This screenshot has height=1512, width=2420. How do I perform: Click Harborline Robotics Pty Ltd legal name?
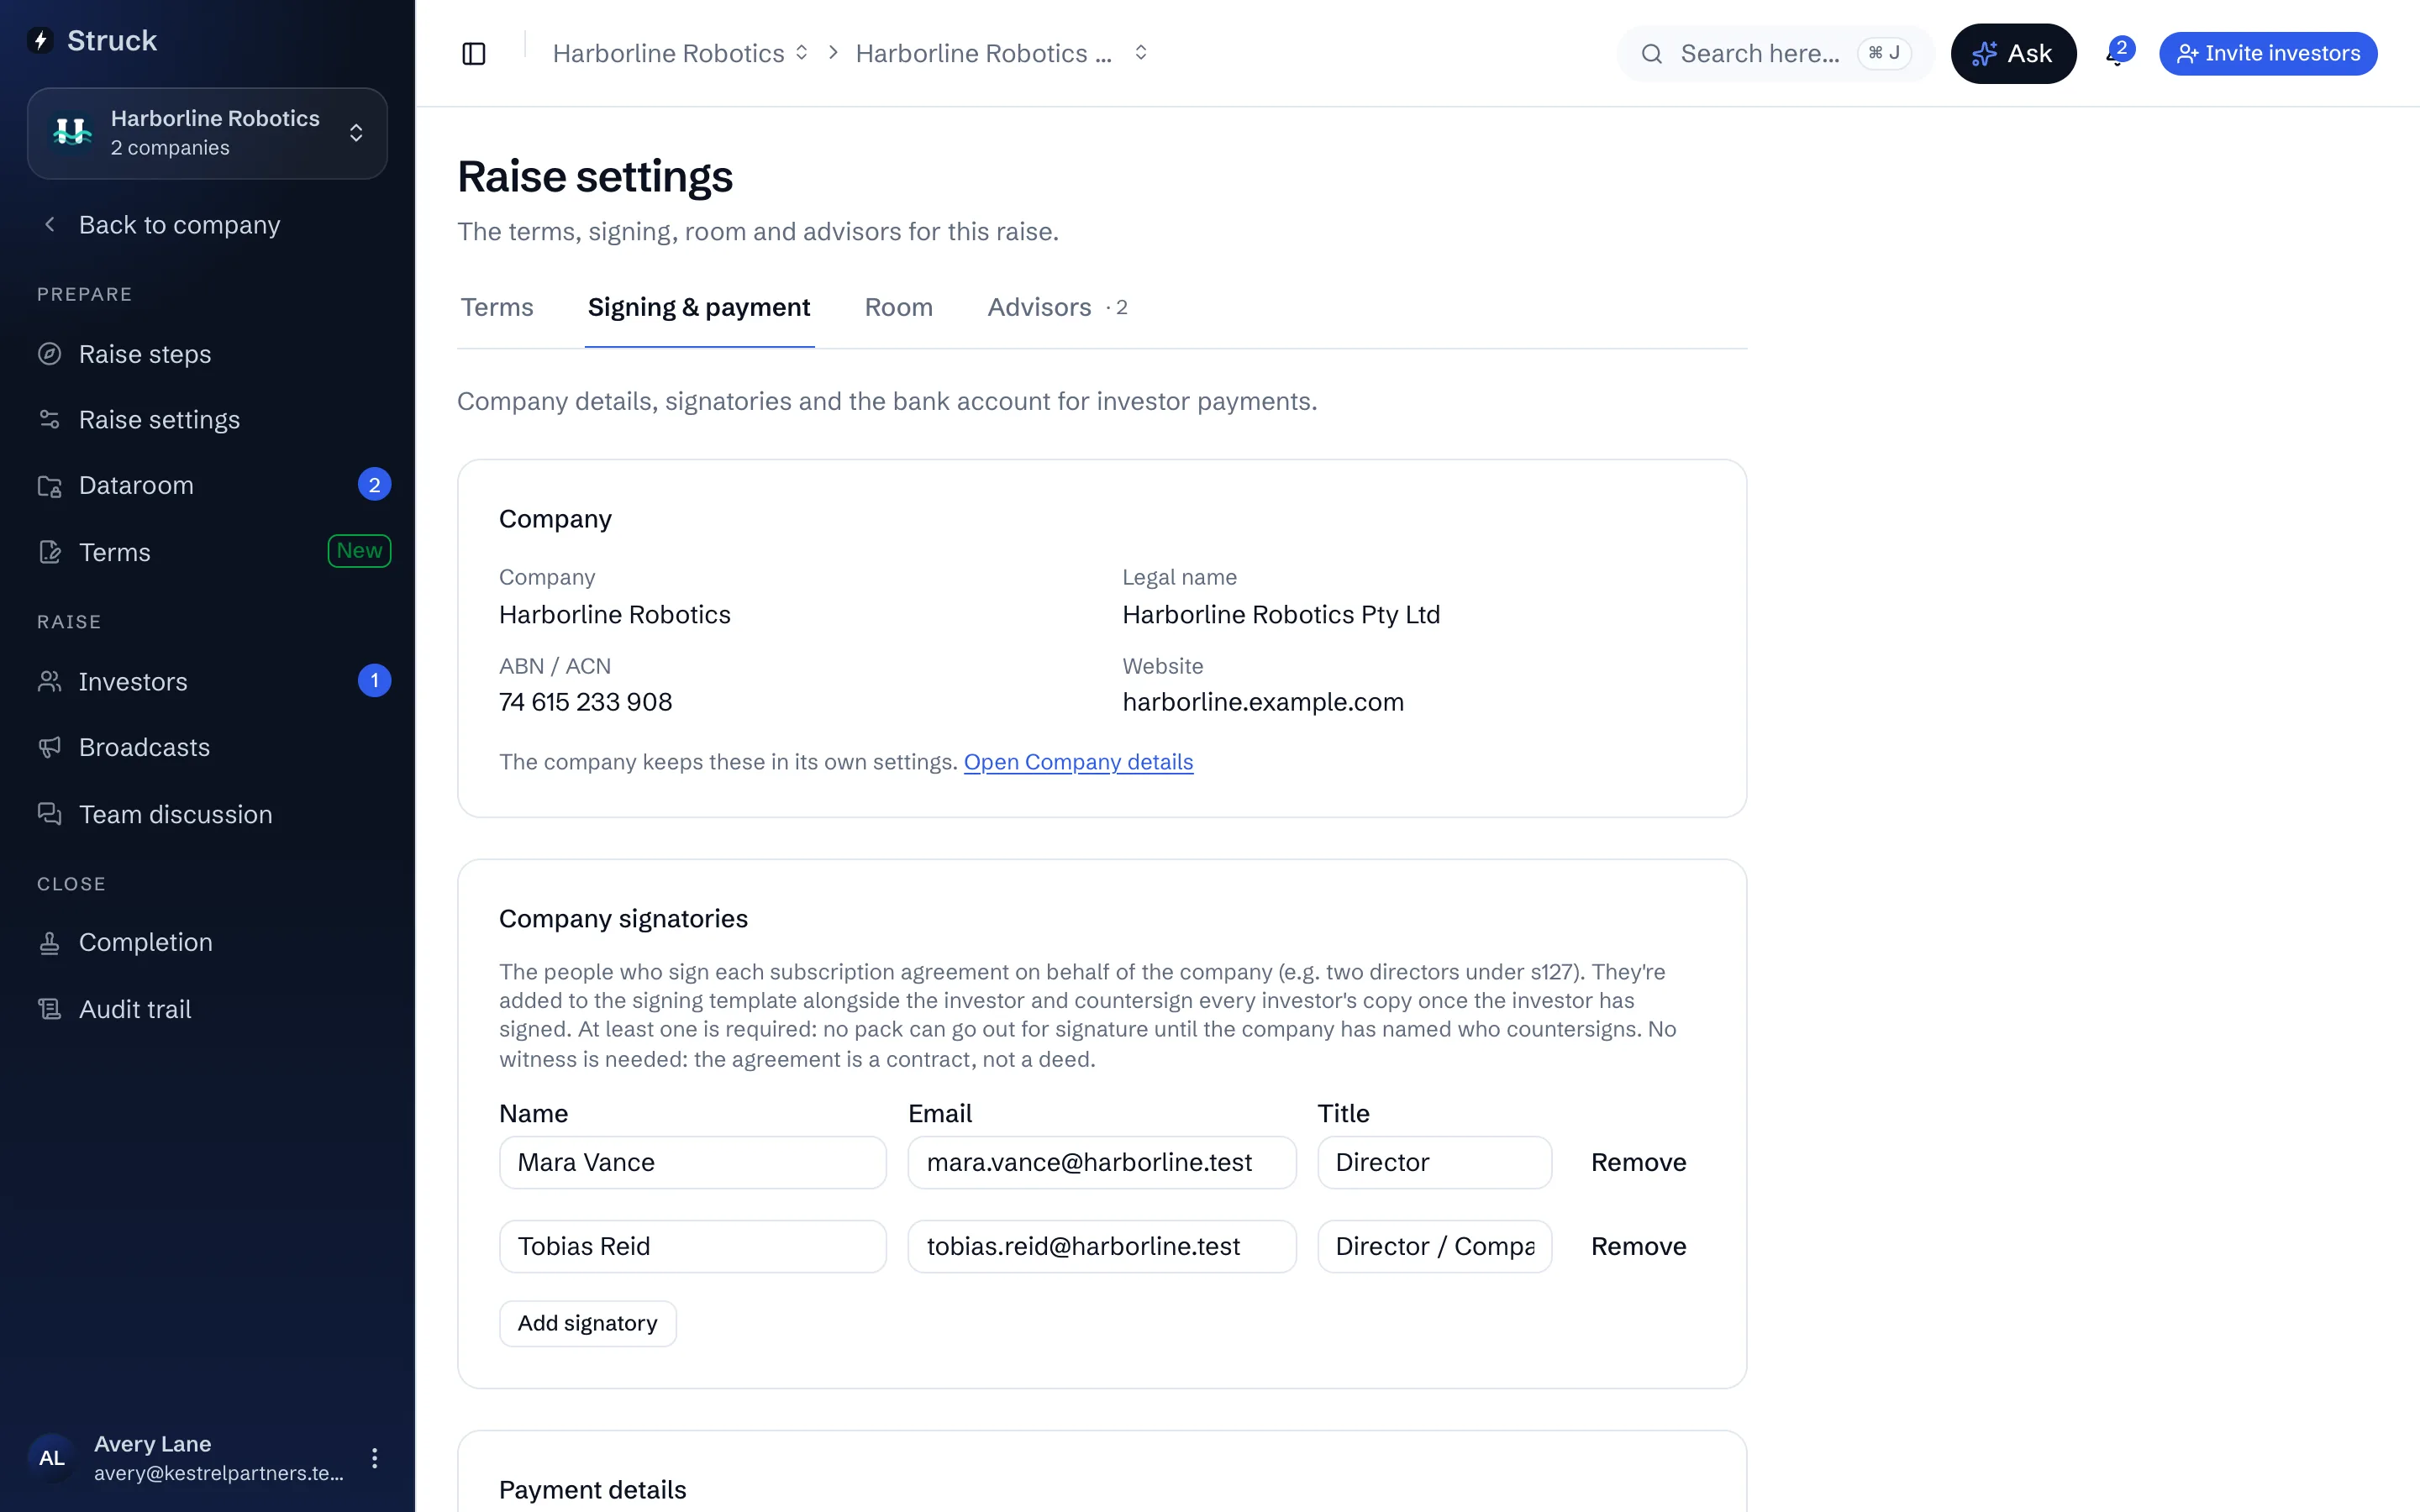pyautogui.click(x=1281, y=614)
